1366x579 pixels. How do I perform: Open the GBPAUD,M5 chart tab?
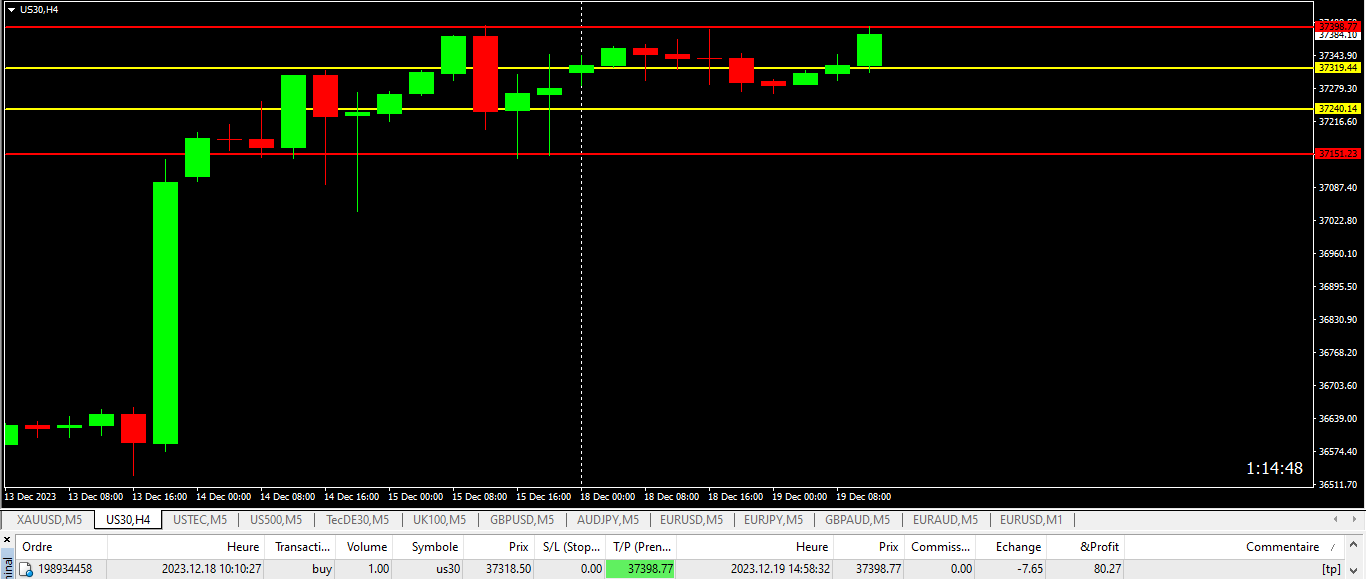[x=857, y=519]
